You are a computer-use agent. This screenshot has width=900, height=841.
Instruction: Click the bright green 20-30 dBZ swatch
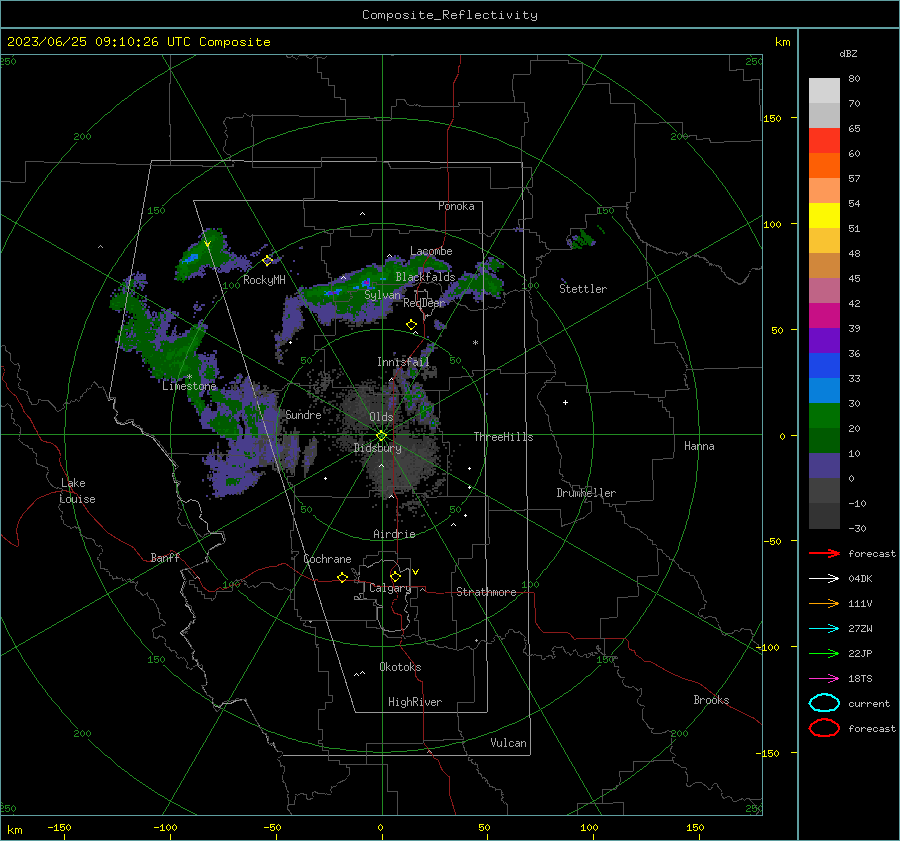824,416
